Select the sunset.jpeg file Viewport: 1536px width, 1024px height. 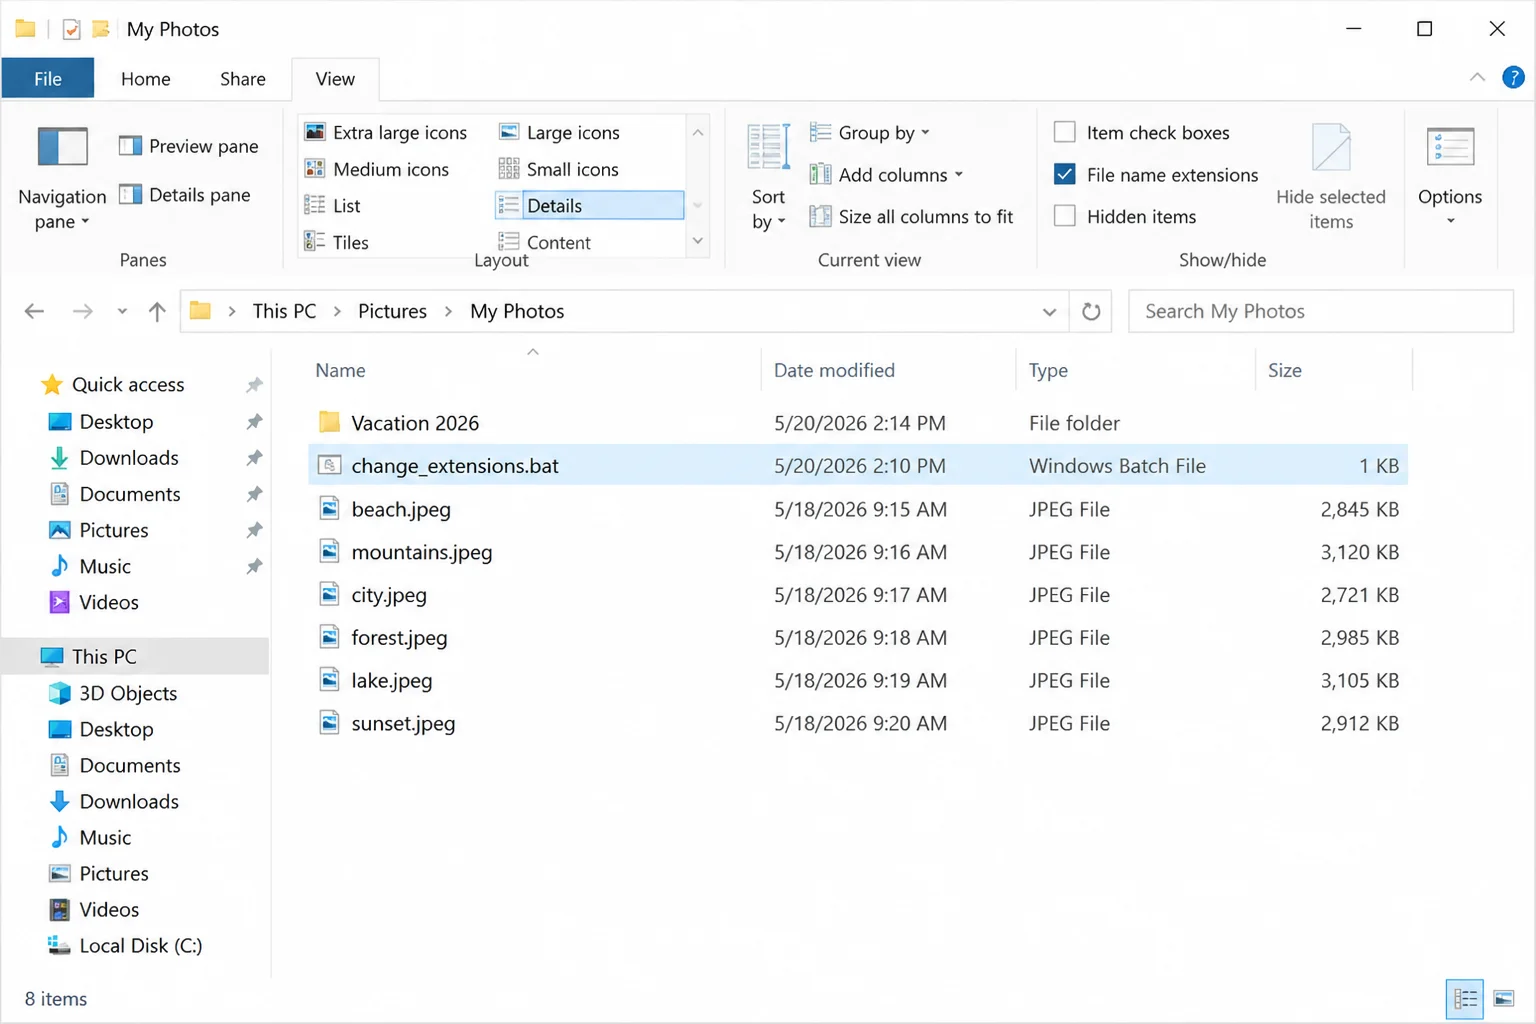click(x=858, y=723)
